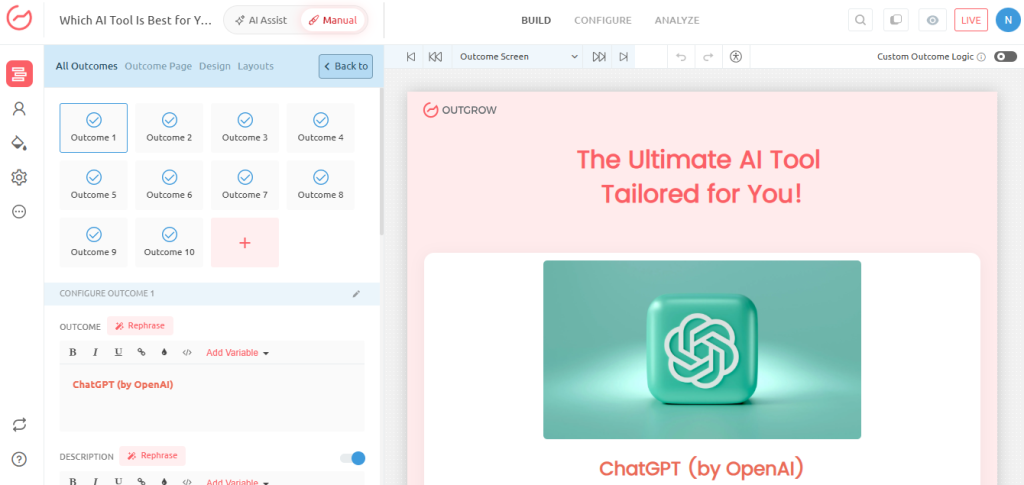Toggle code view in Outcome editor
This screenshot has width=1024, height=485.
pyautogui.click(x=187, y=352)
